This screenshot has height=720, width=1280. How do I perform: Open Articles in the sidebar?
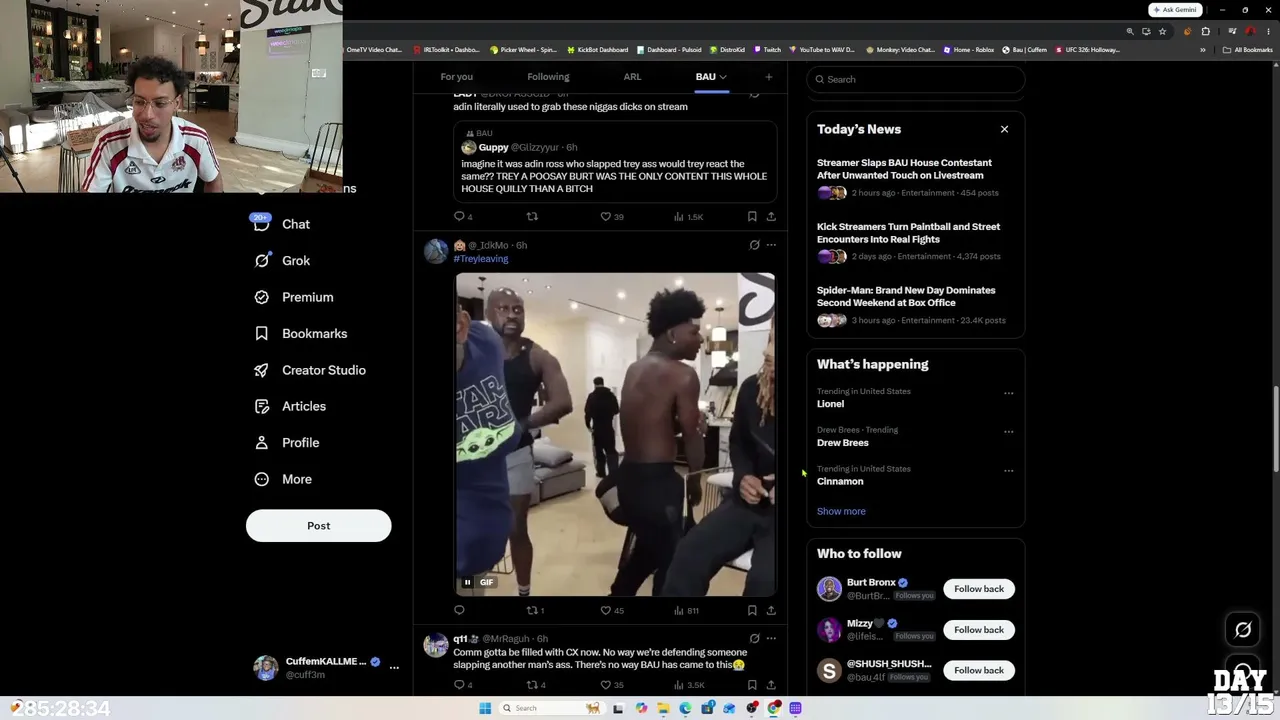[290, 406]
